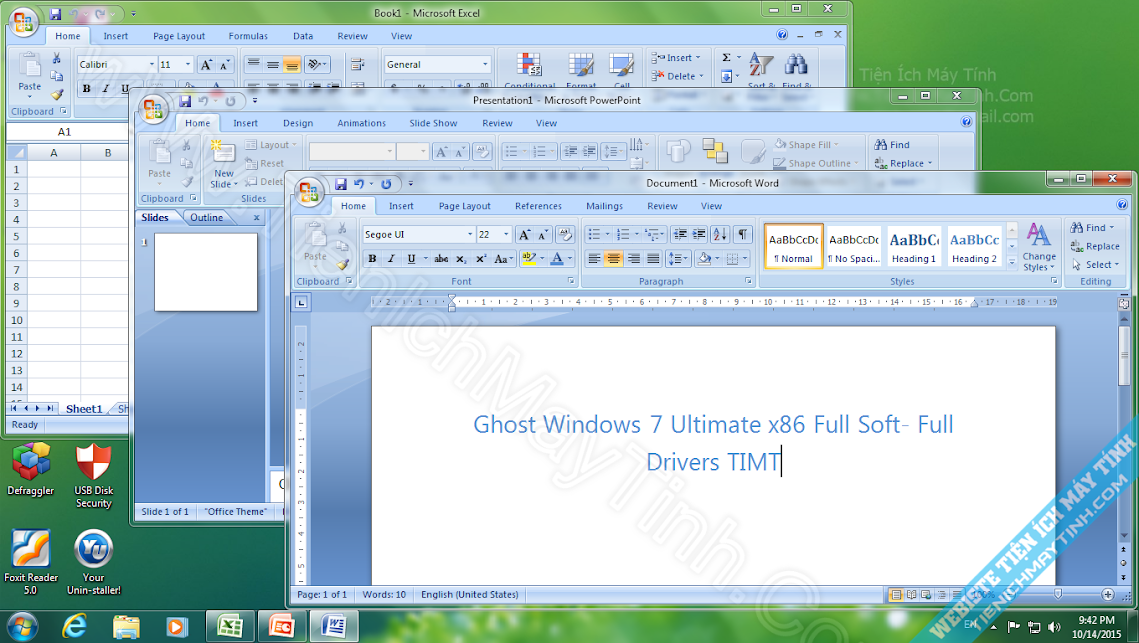
Task: Open Sort dialog from the Paragraph group
Action: click(719, 233)
